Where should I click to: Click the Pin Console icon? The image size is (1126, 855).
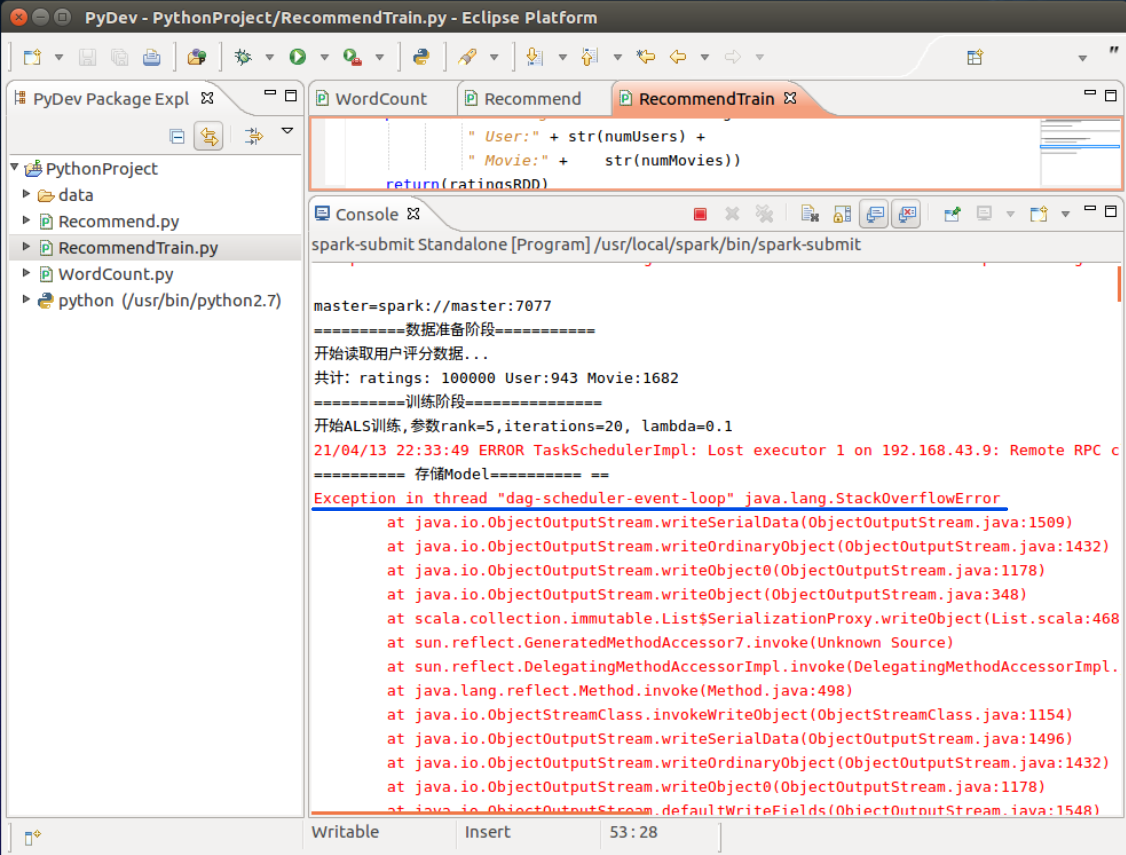pyautogui.click(x=952, y=214)
